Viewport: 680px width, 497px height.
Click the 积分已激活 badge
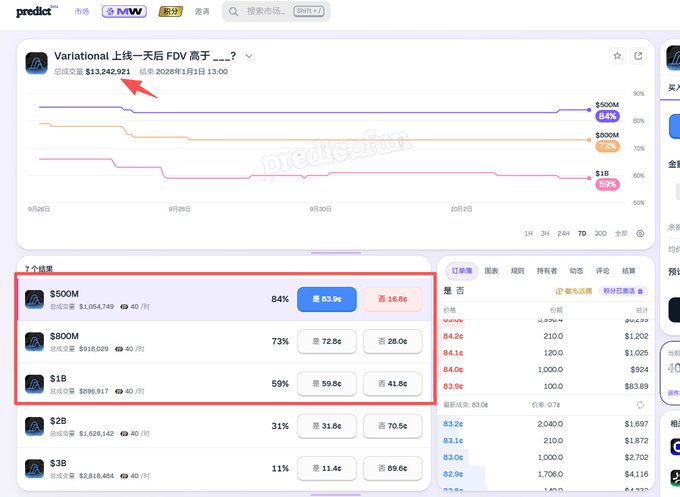coord(624,291)
